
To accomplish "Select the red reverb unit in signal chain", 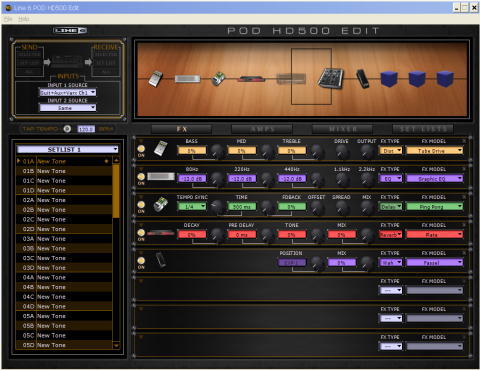I will click(x=252, y=79).
